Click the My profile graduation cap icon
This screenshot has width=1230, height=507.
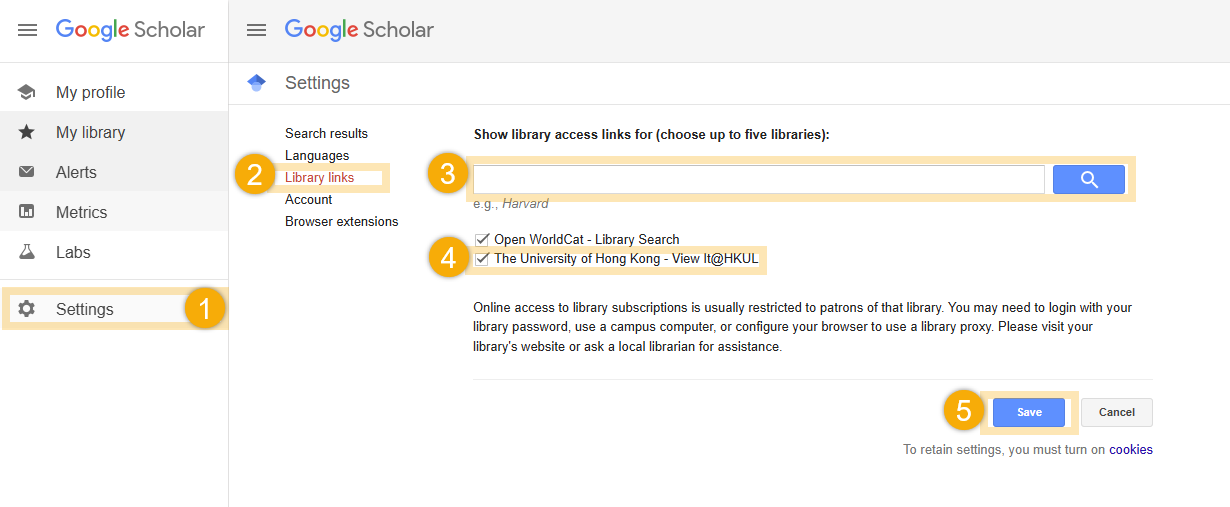27,92
